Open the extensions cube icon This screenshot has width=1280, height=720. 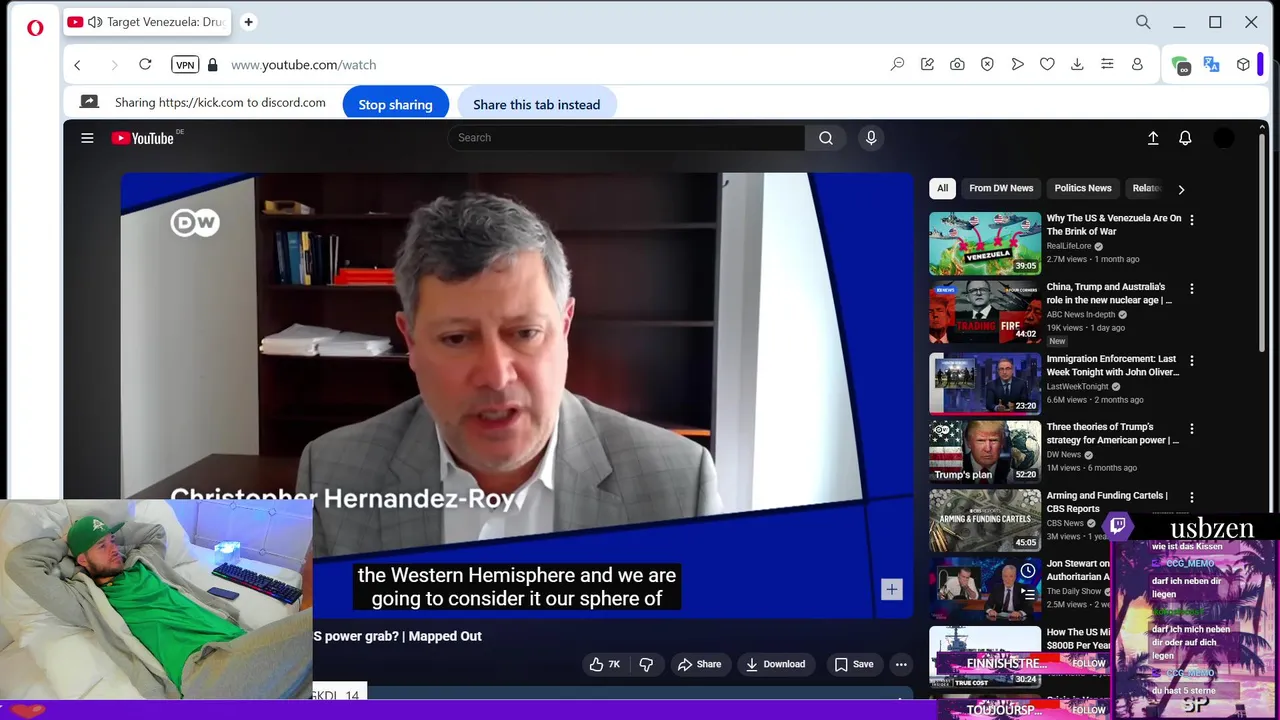click(1243, 64)
